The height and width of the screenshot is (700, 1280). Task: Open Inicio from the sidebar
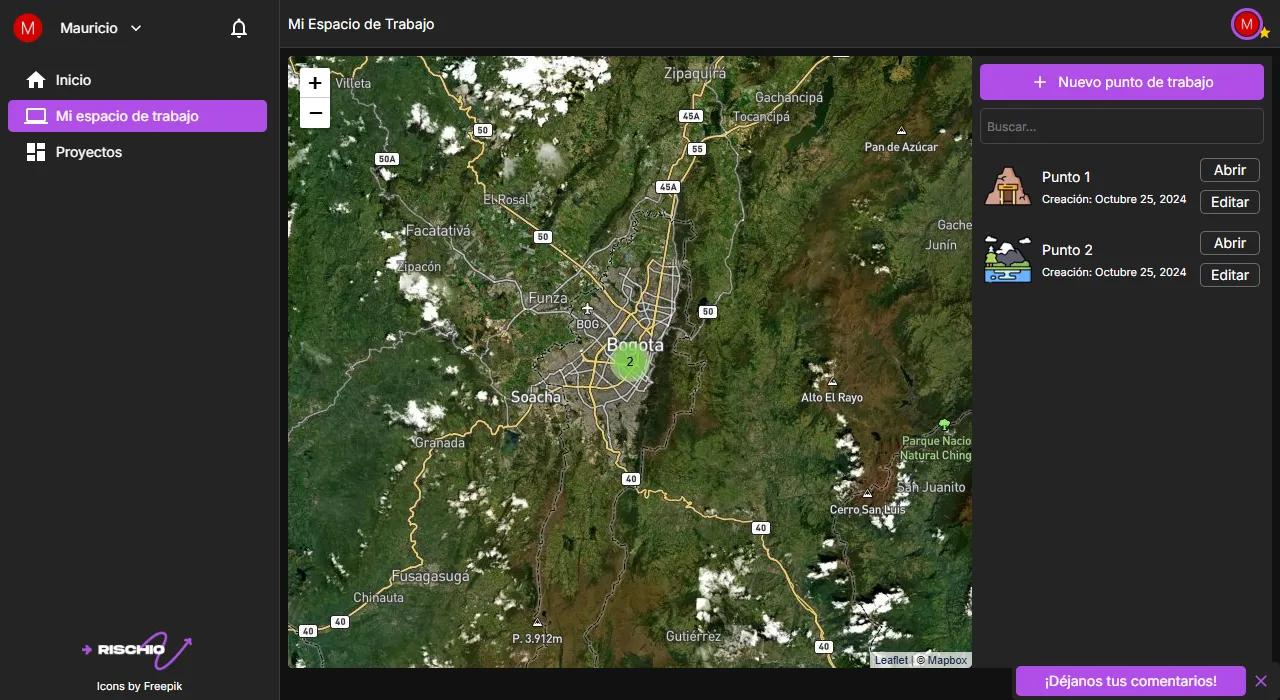tap(73, 80)
